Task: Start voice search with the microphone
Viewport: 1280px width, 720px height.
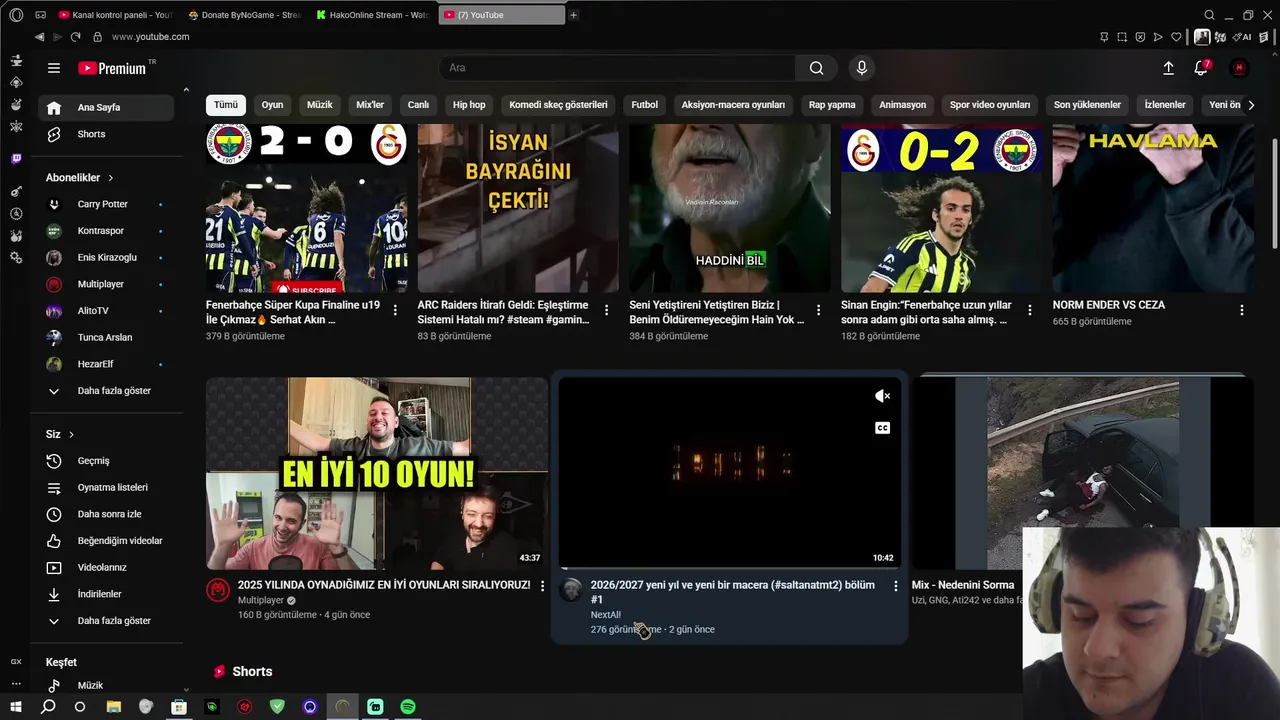Action: point(862,68)
